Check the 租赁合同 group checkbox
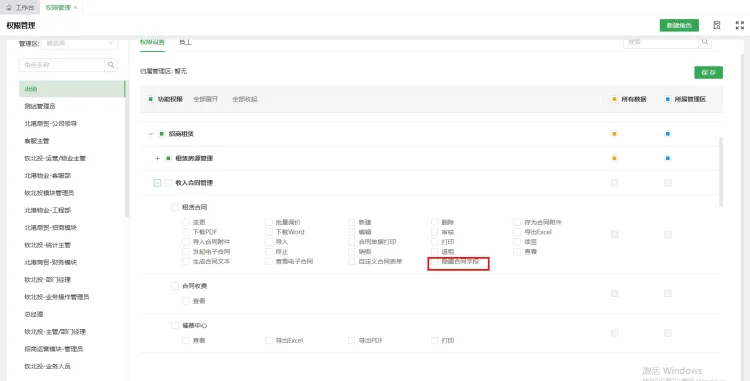 [x=175, y=207]
